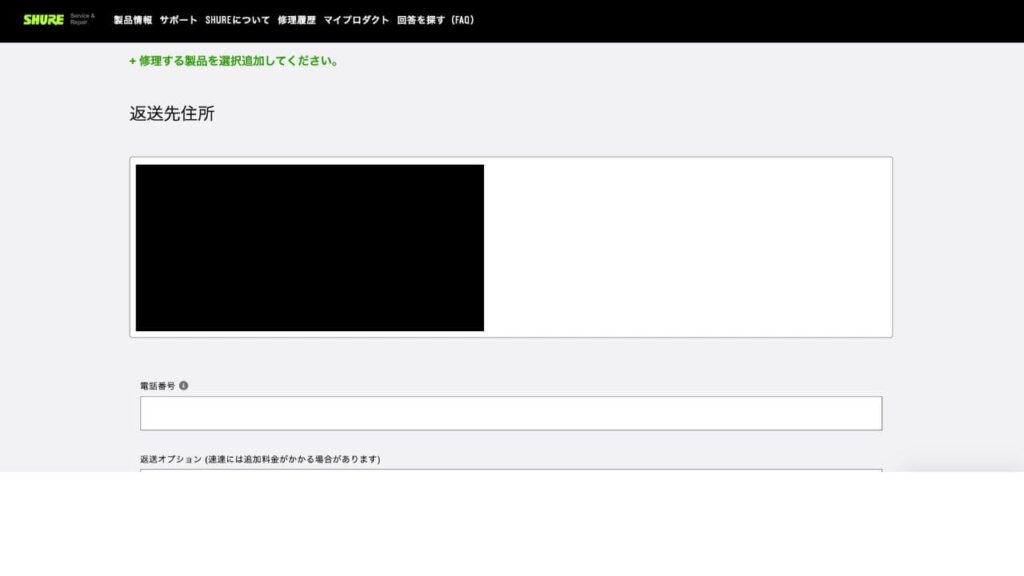1024x576 pixels.
Task: Select the redacted return address block
Action: (x=310, y=248)
